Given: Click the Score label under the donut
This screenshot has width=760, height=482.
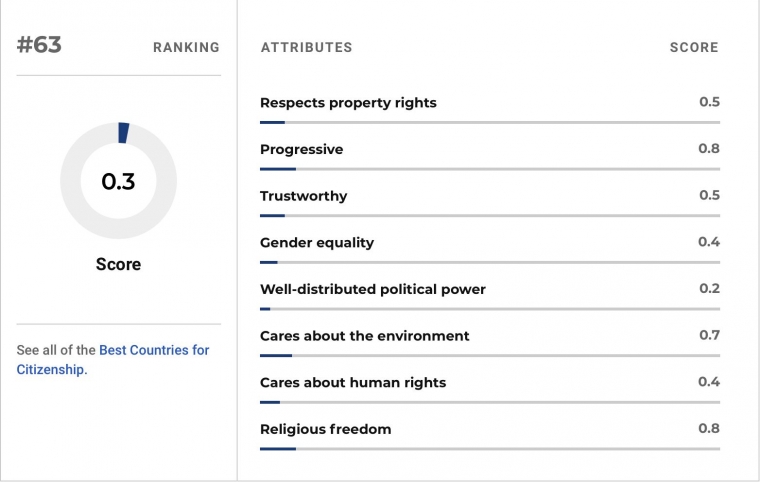Looking at the screenshot, I should (118, 264).
